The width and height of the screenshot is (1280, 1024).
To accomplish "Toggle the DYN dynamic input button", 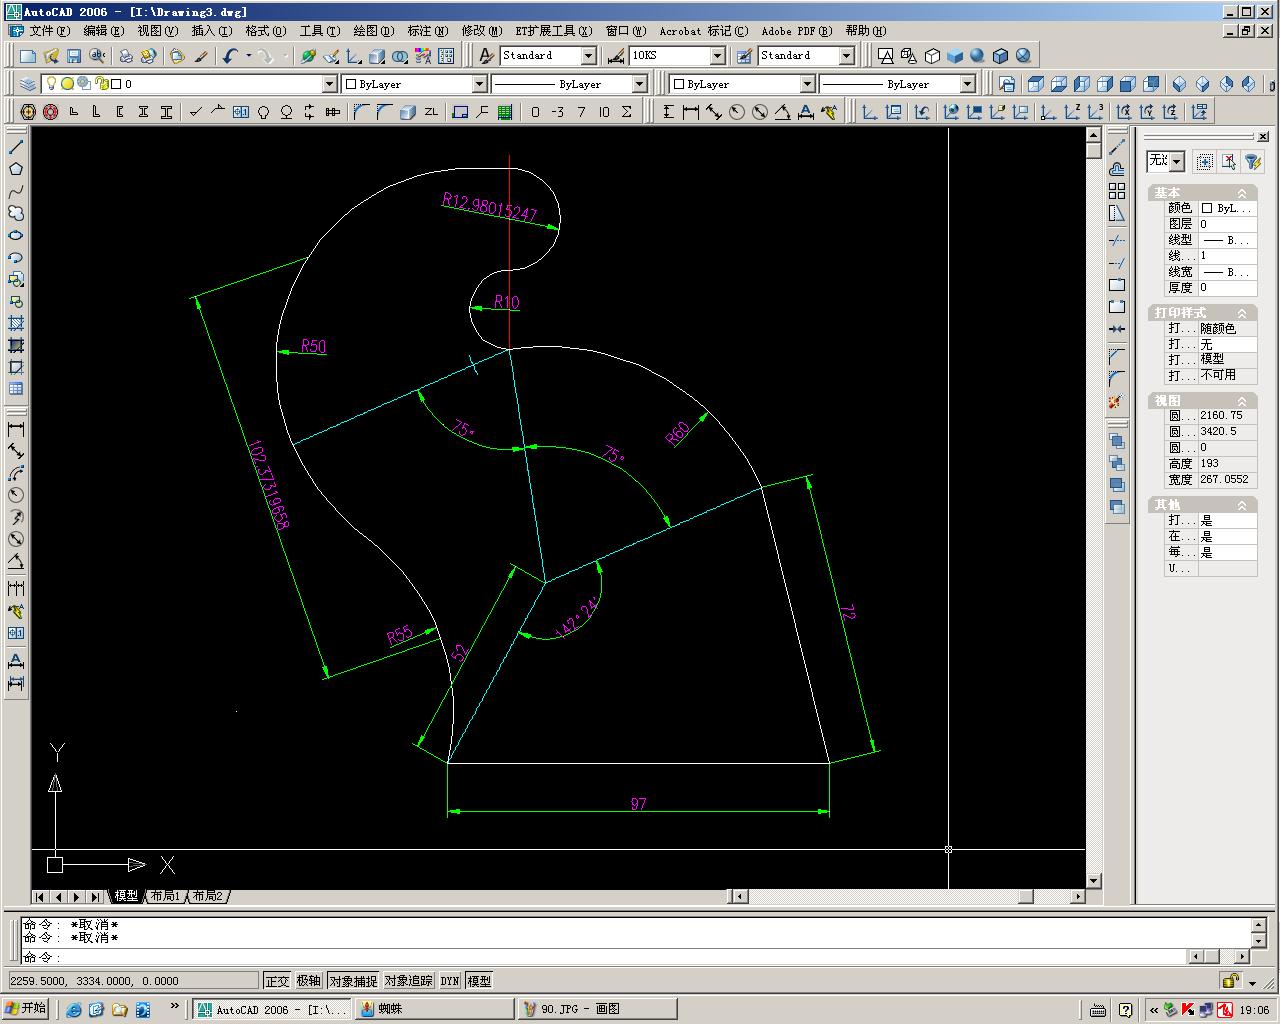I will (450, 981).
